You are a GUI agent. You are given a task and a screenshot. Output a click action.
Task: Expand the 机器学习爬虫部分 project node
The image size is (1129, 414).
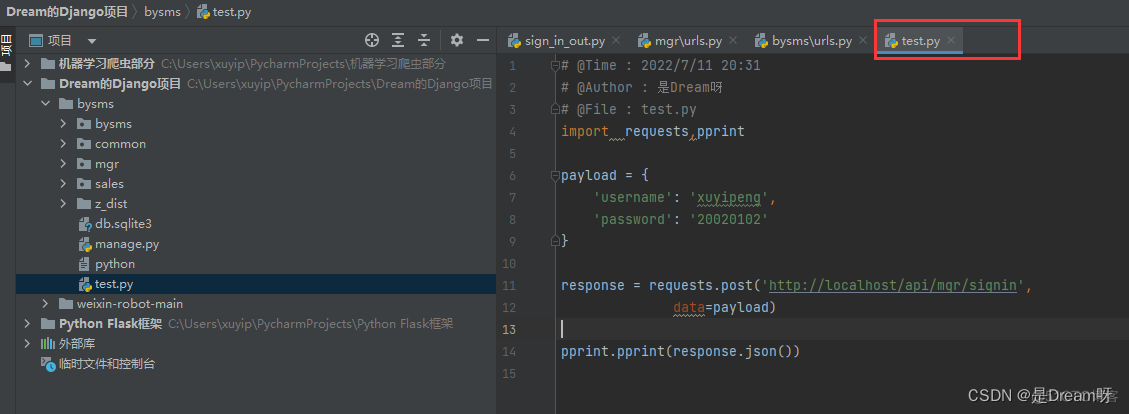27,63
